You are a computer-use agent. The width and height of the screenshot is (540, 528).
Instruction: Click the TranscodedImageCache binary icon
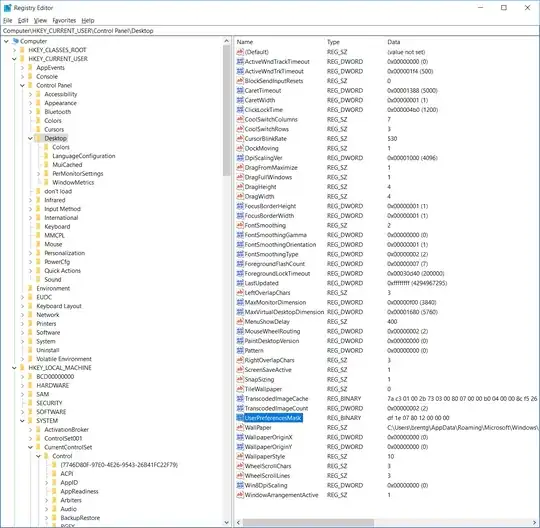[240, 398]
